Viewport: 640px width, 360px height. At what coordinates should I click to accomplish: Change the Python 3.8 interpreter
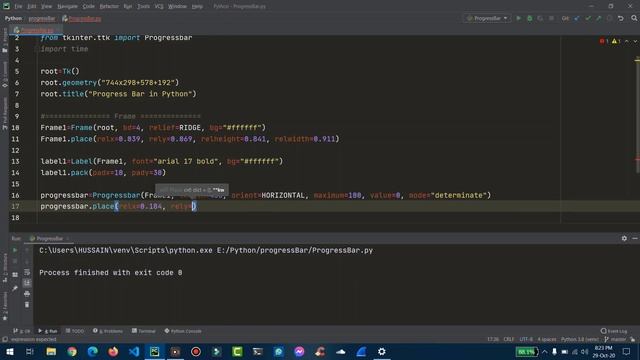579,340
